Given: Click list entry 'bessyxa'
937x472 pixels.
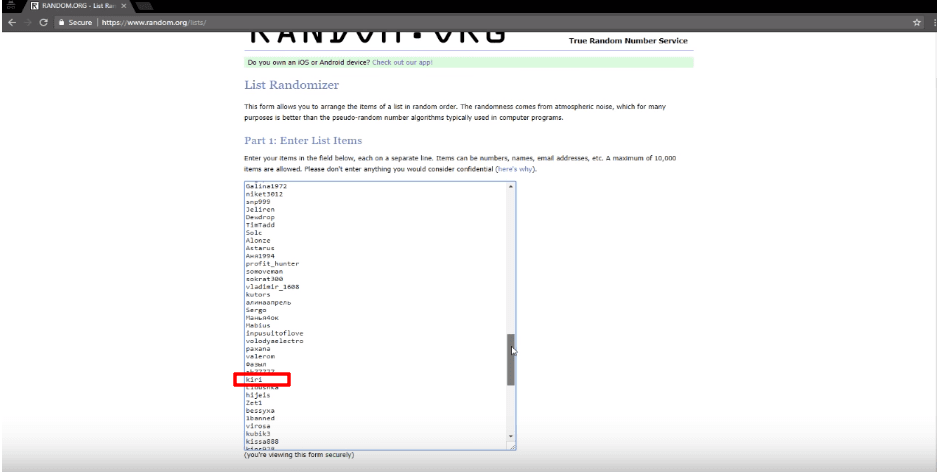Looking at the screenshot, I should click(x=260, y=410).
